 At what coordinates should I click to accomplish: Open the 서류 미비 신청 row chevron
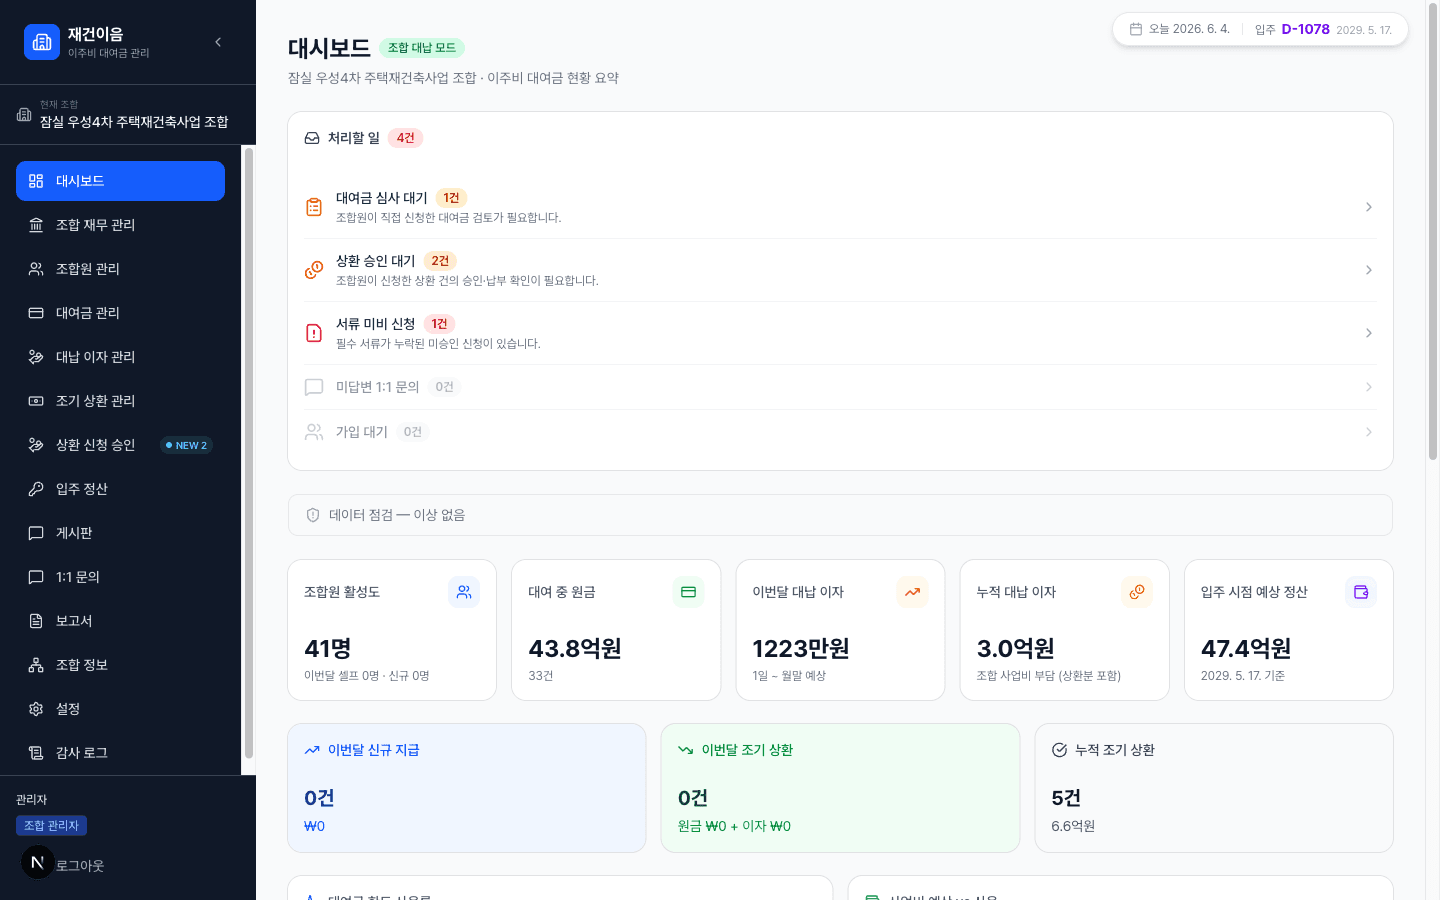click(1368, 333)
